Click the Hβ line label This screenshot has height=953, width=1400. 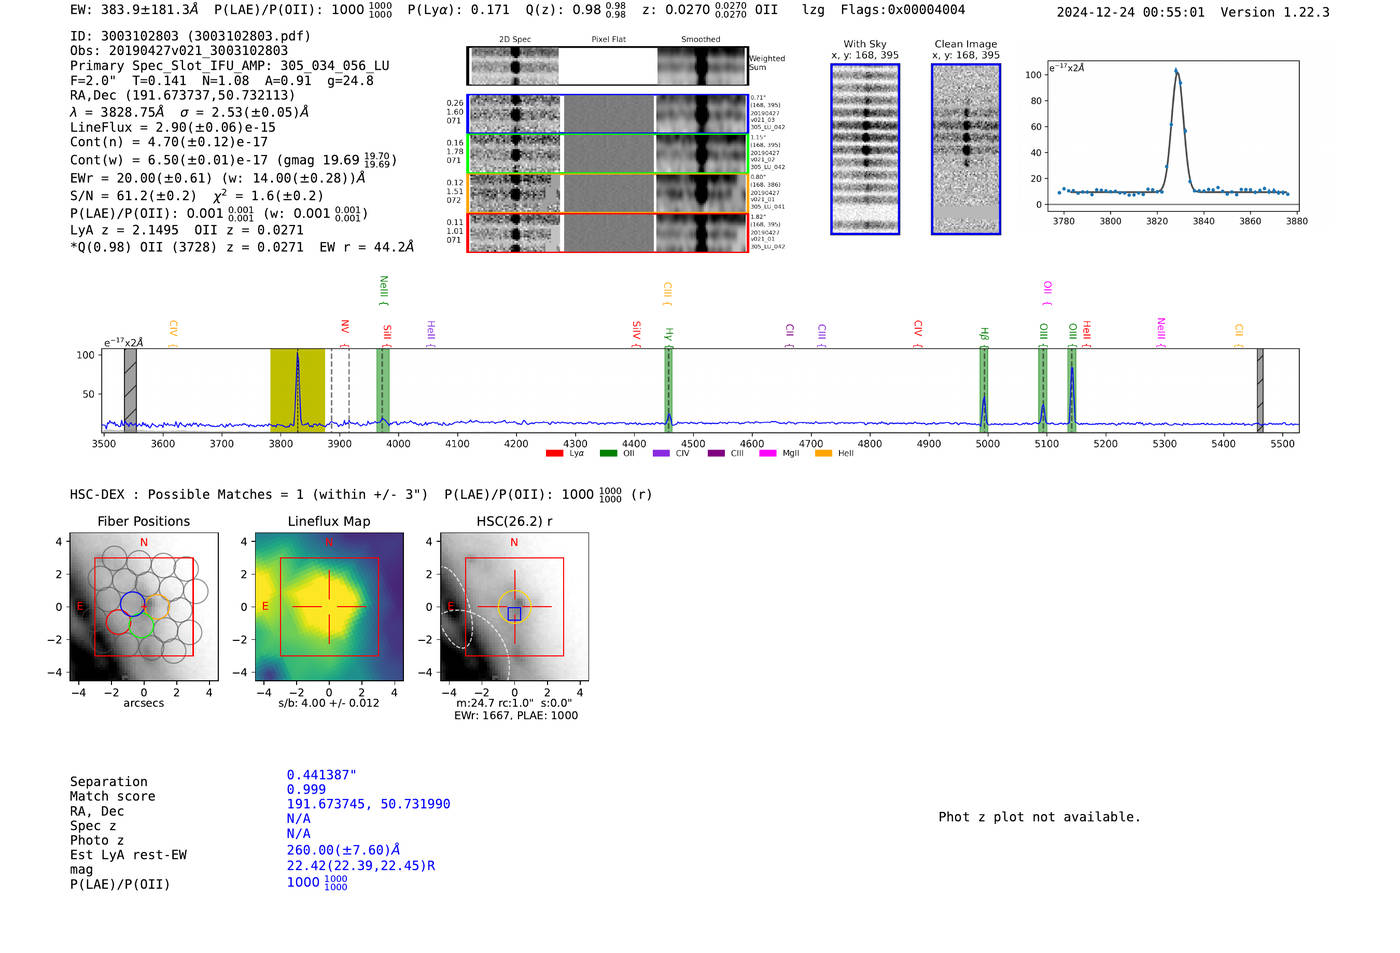(x=984, y=335)
